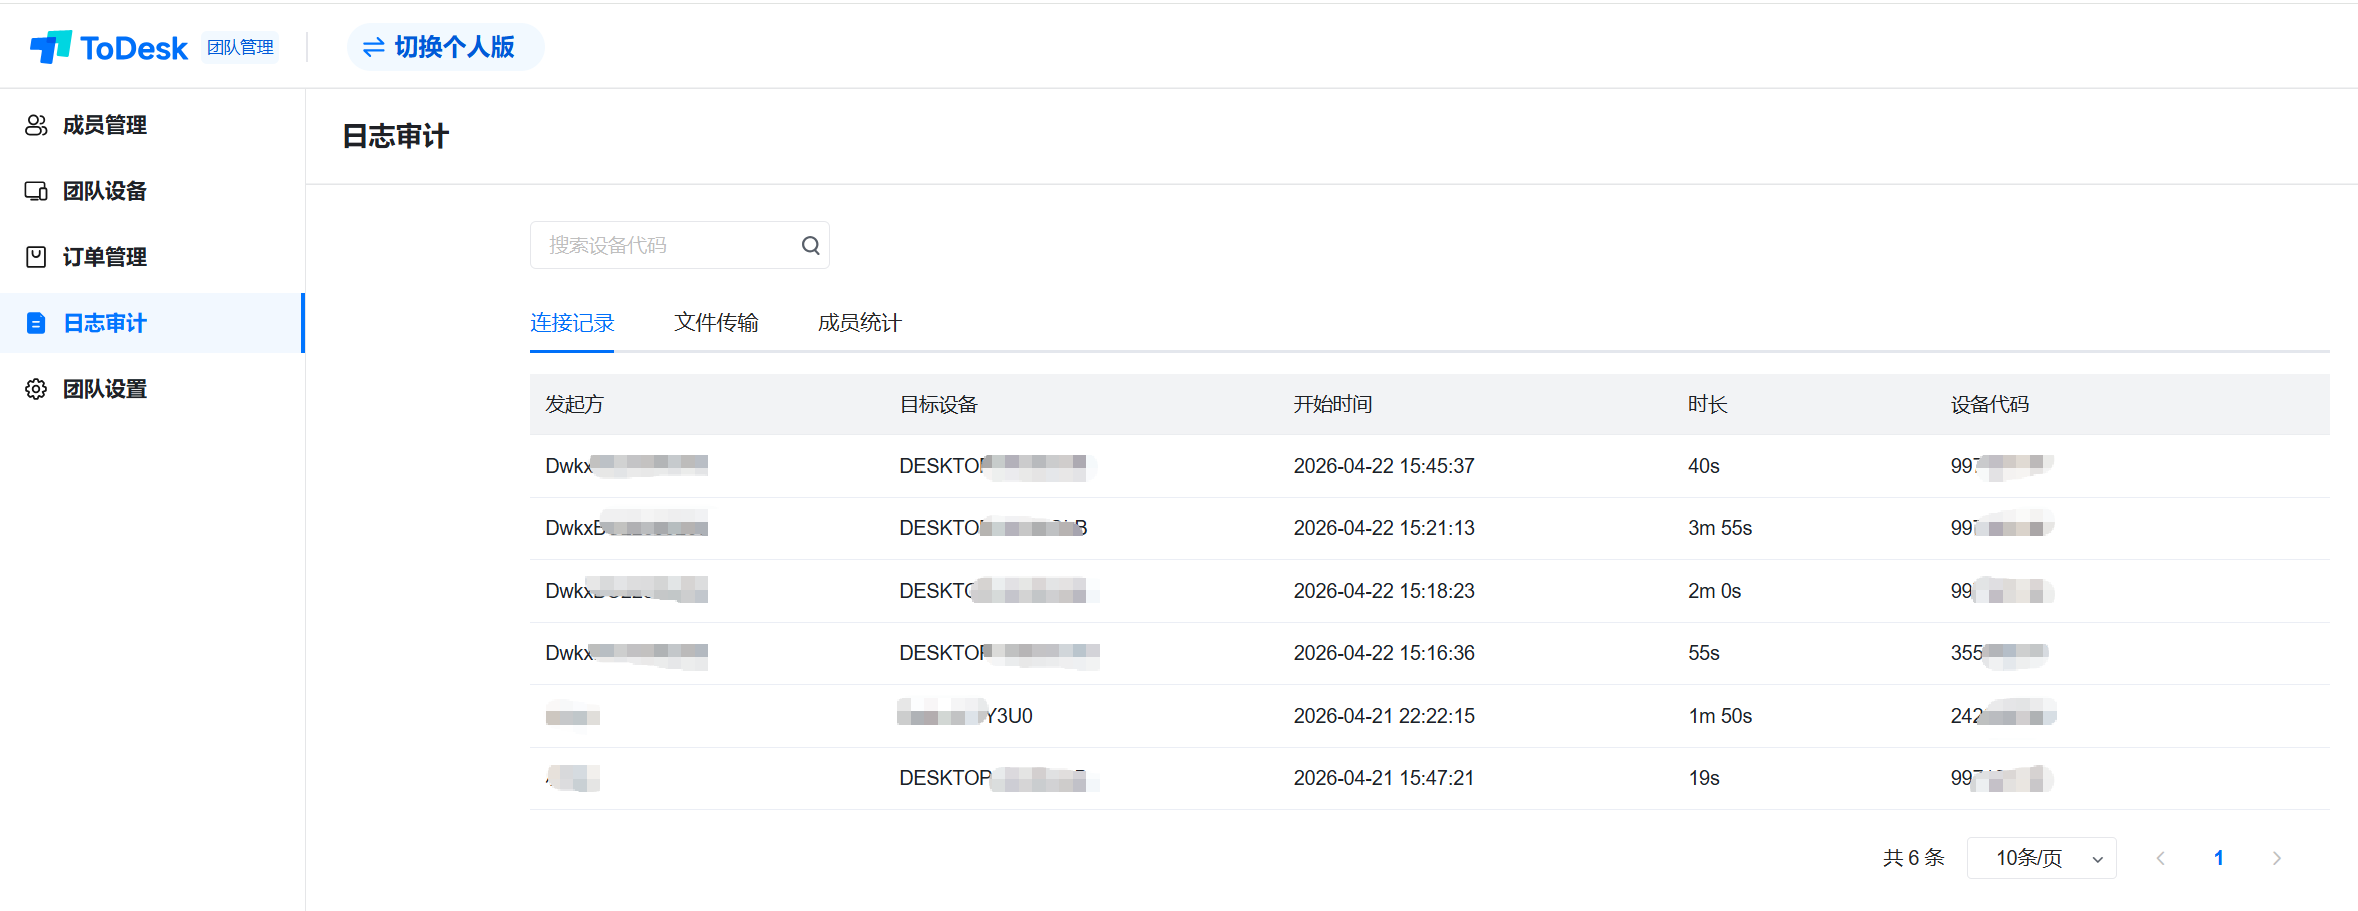Viewport: 2358px width, 911px height.
Task: Select the row starting 2026-04-22 15:45:37
Action: coord(1383,466)
